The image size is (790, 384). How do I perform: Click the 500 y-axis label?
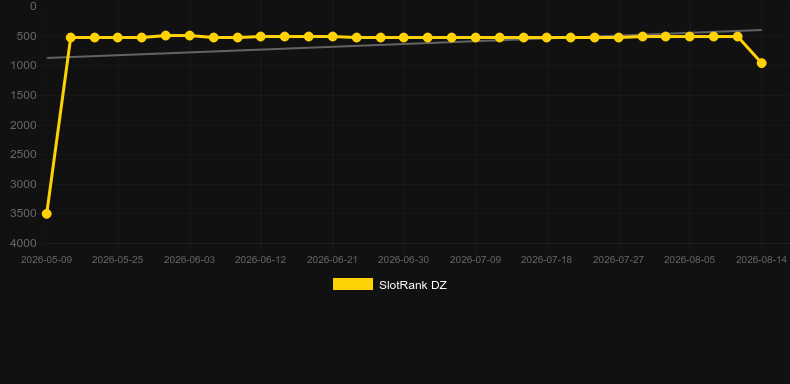pos(28,36)
